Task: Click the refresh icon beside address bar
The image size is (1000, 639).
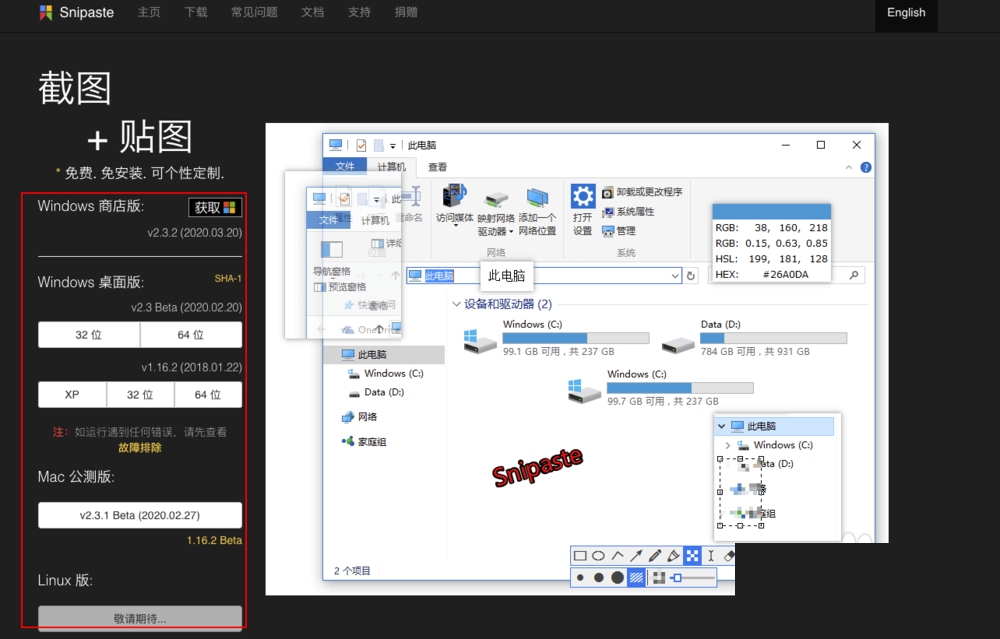Action: pyautogui.click(x=691, y=275)
